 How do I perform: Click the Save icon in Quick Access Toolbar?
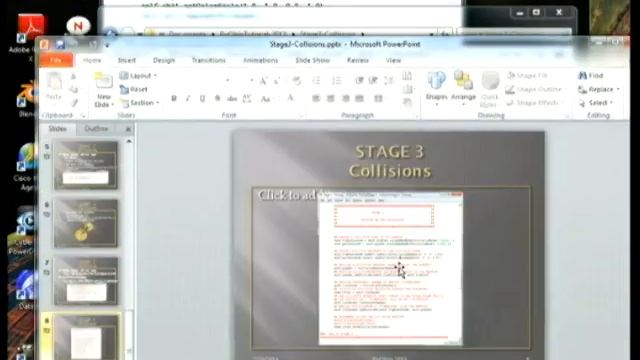pyautogui.click(x=60, y=44)
